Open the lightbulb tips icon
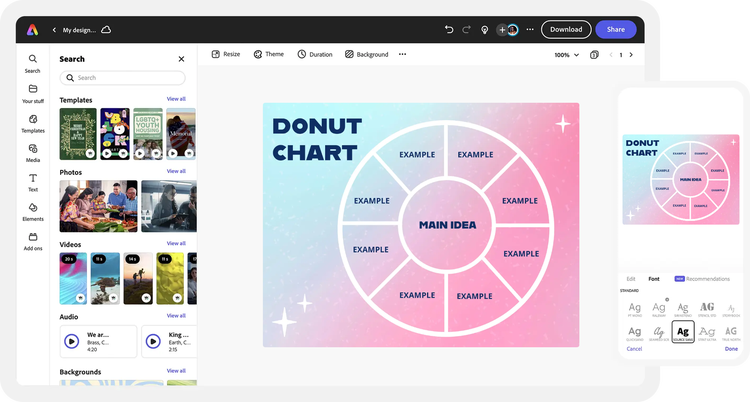The image size is (750, 402). tap(485, 30)
